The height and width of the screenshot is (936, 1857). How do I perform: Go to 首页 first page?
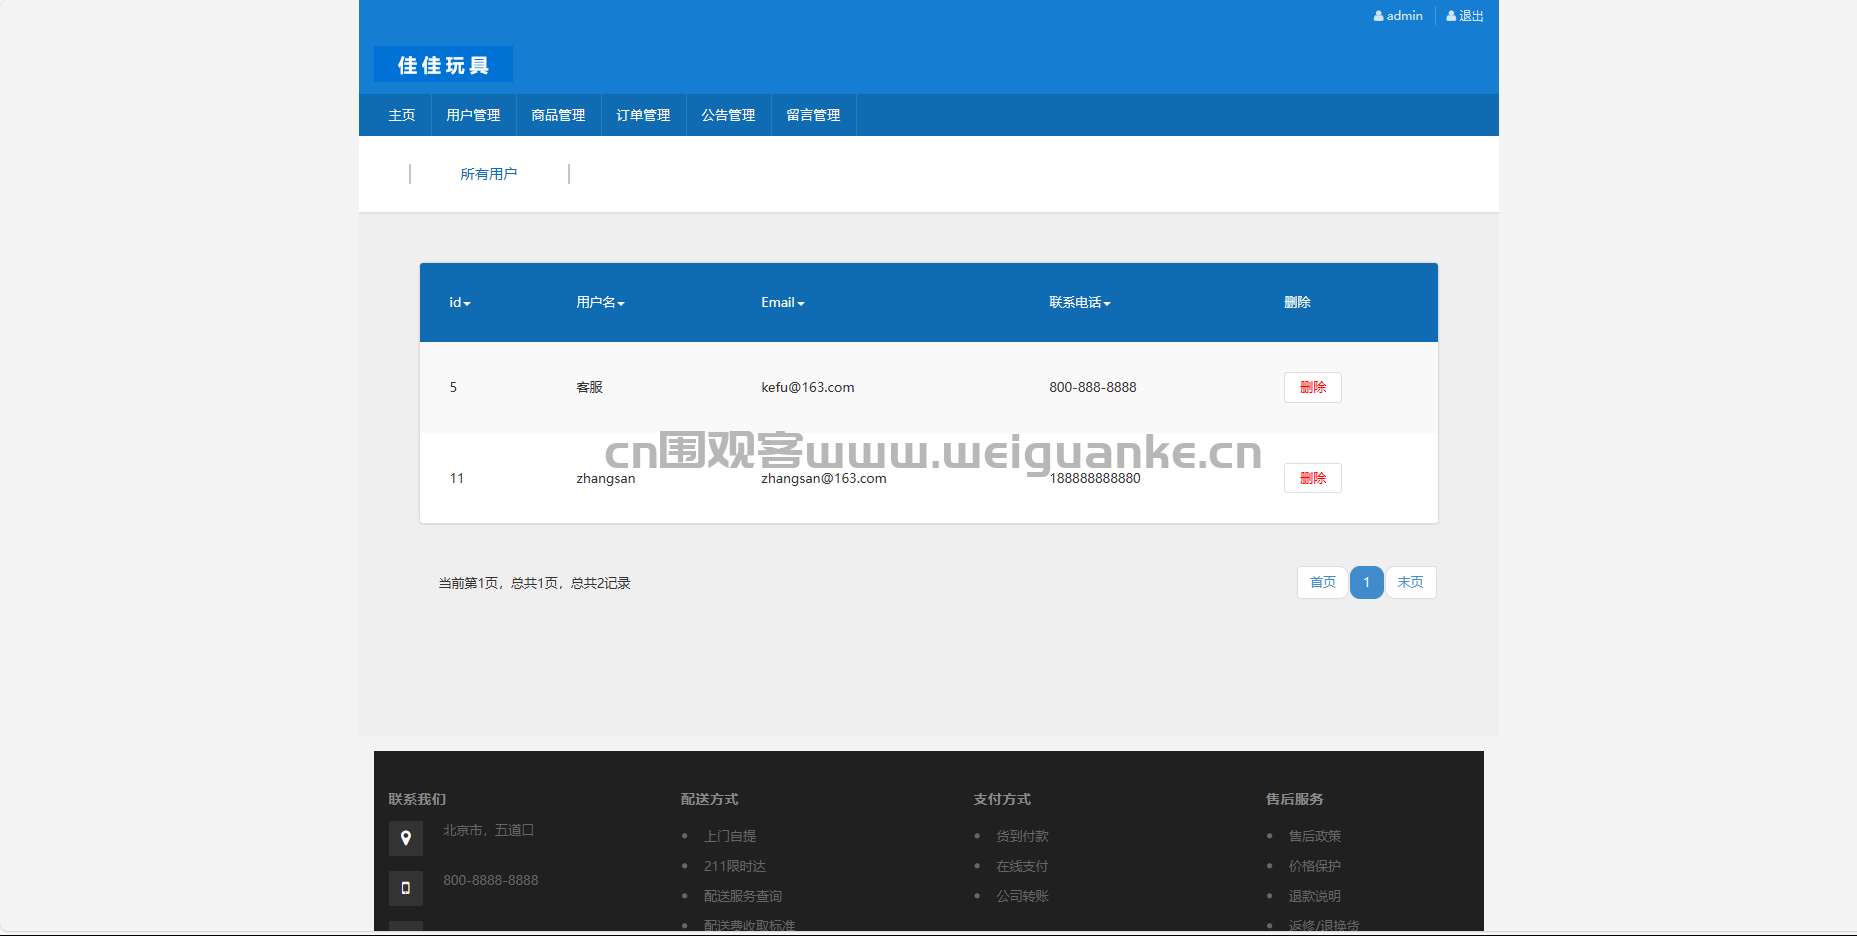[1322, 582]
